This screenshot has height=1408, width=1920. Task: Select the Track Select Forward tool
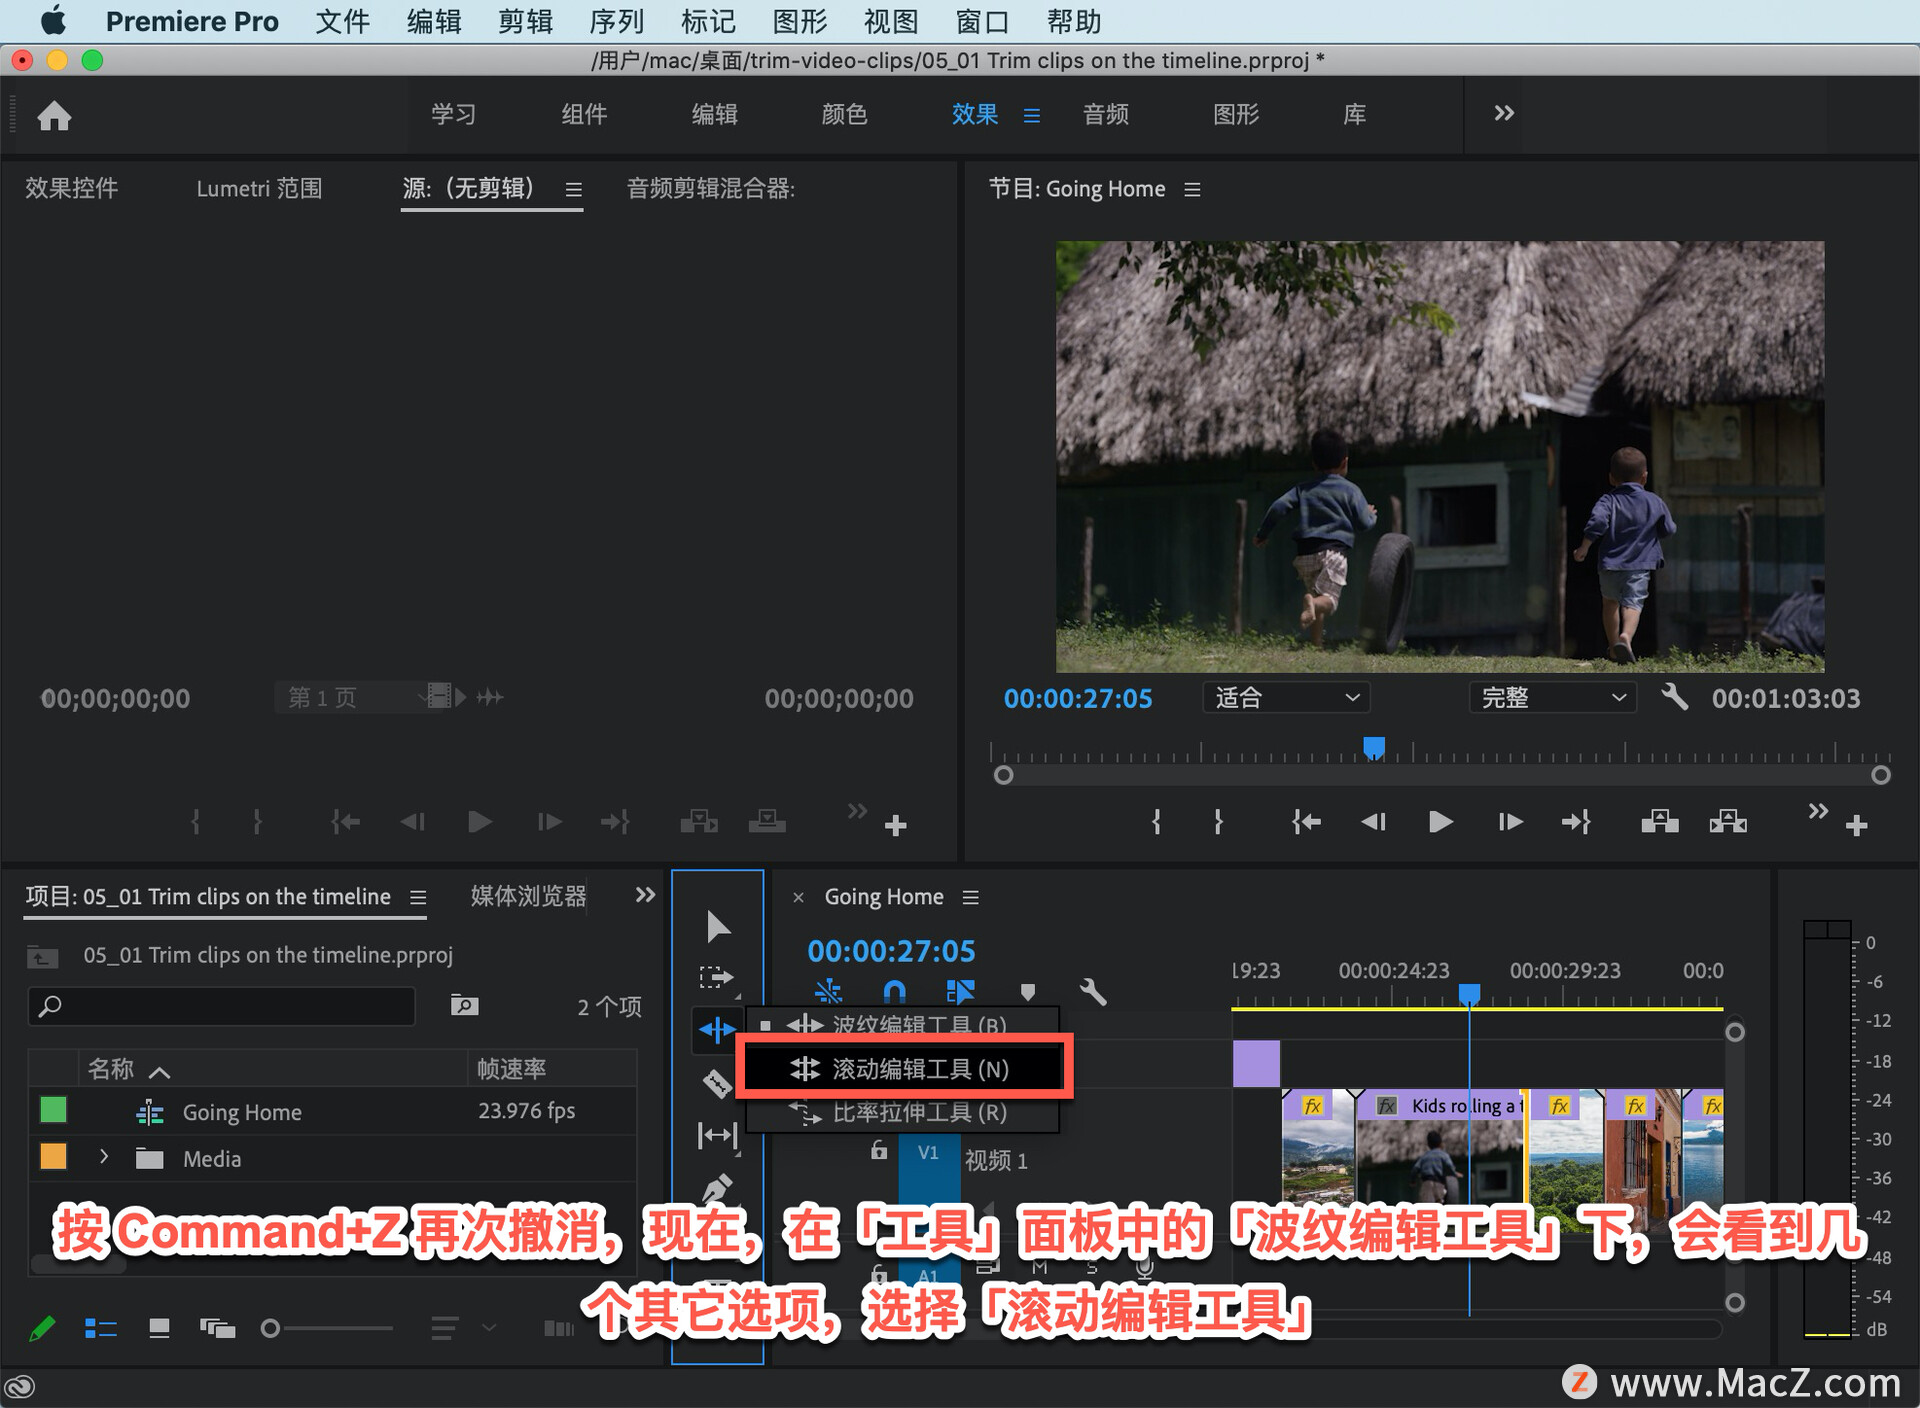pos(716,977)
